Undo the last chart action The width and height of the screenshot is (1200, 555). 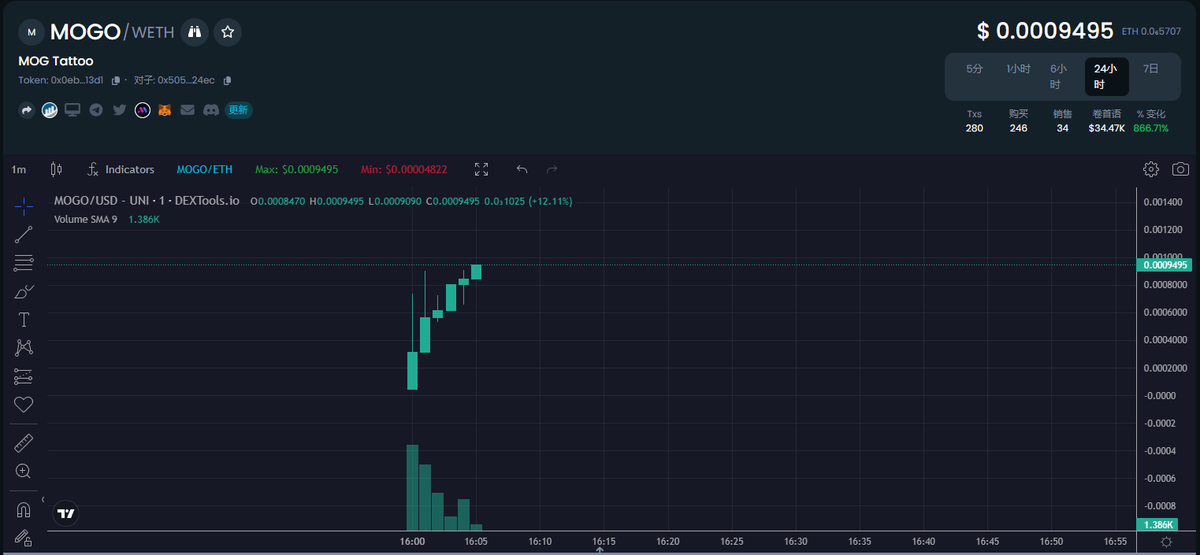[x=522, y=170]
